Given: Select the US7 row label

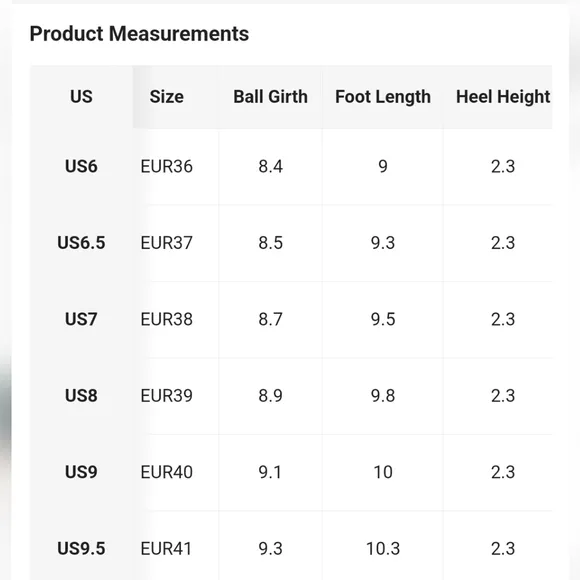Looking at the screenshot, I should (81, 319).
